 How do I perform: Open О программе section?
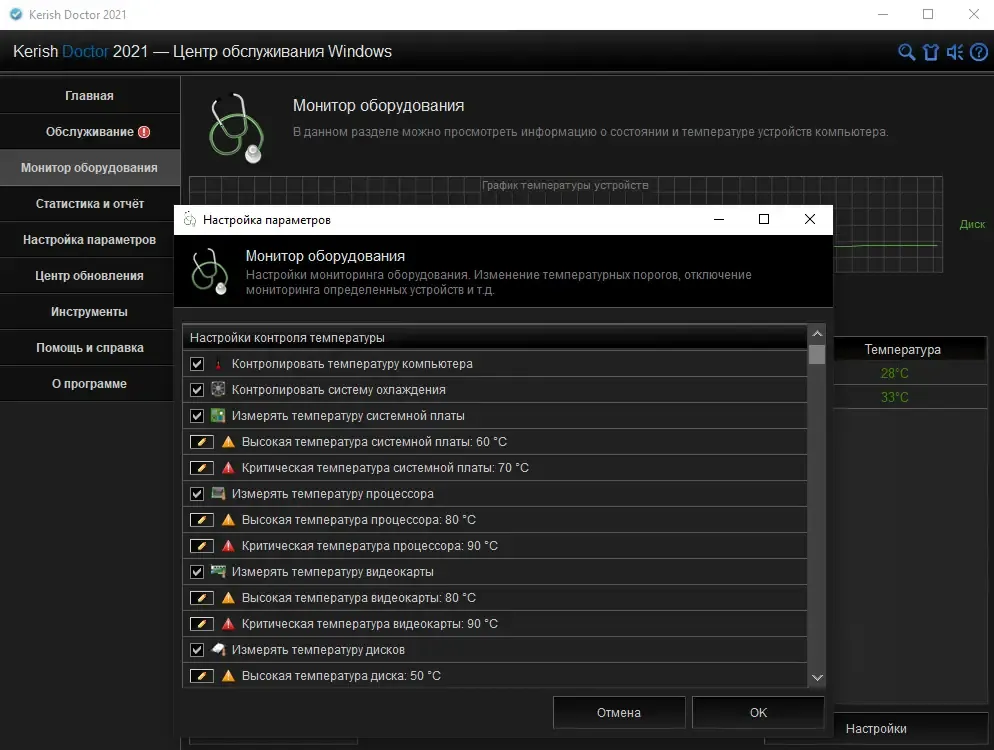[x=87, y=384]
